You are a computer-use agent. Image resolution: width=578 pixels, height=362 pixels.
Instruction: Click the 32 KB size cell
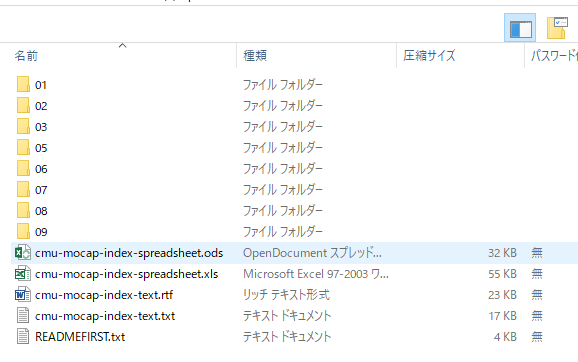[502, 253]
